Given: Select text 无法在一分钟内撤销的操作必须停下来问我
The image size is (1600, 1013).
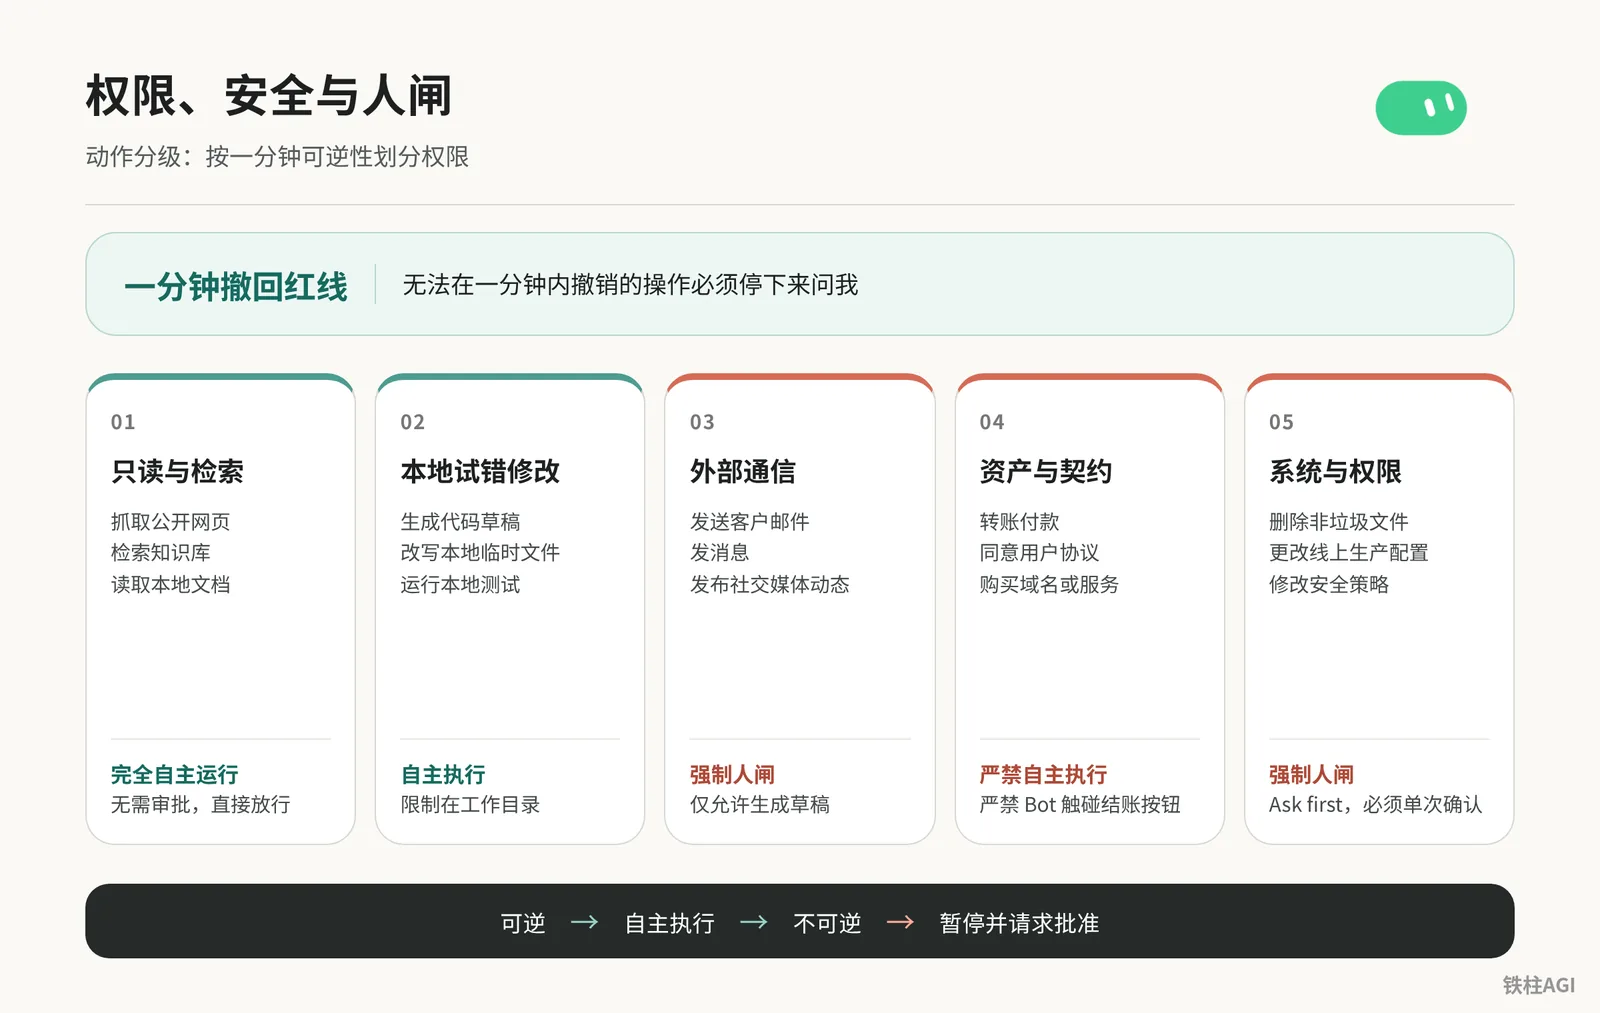Looking at the screenshot, I should 630,285.
